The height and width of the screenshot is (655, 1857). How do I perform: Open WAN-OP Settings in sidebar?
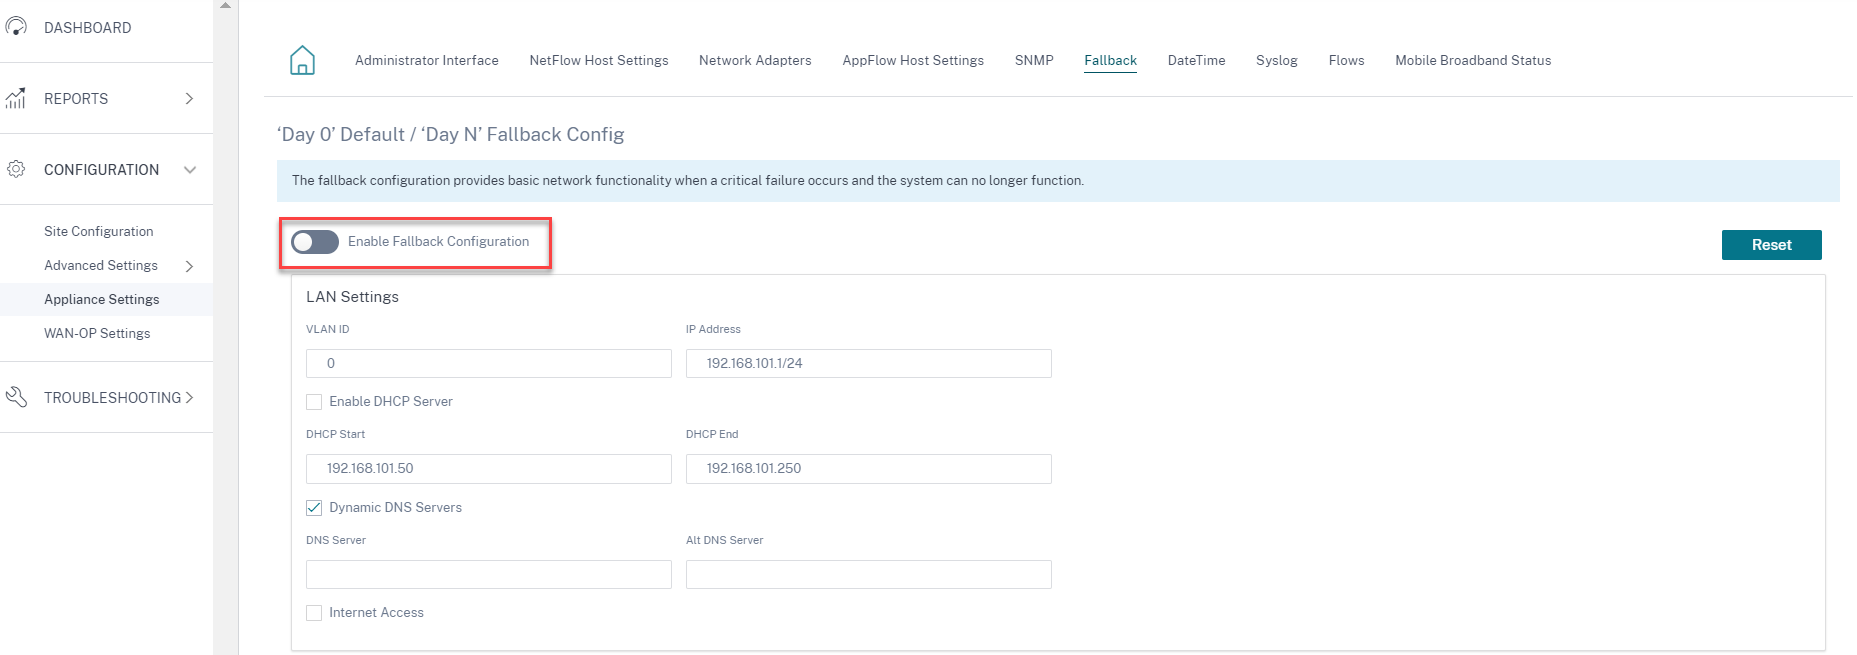point(97,333)
